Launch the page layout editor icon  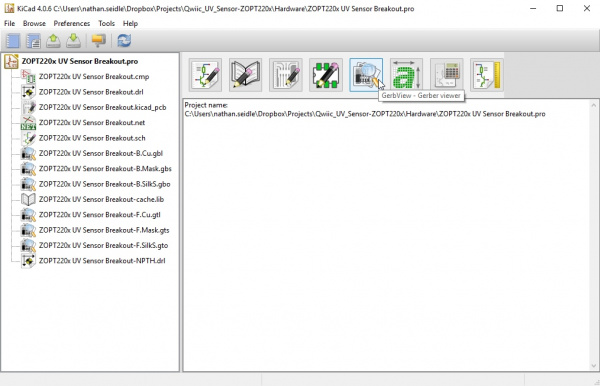(x=486, y=75)
